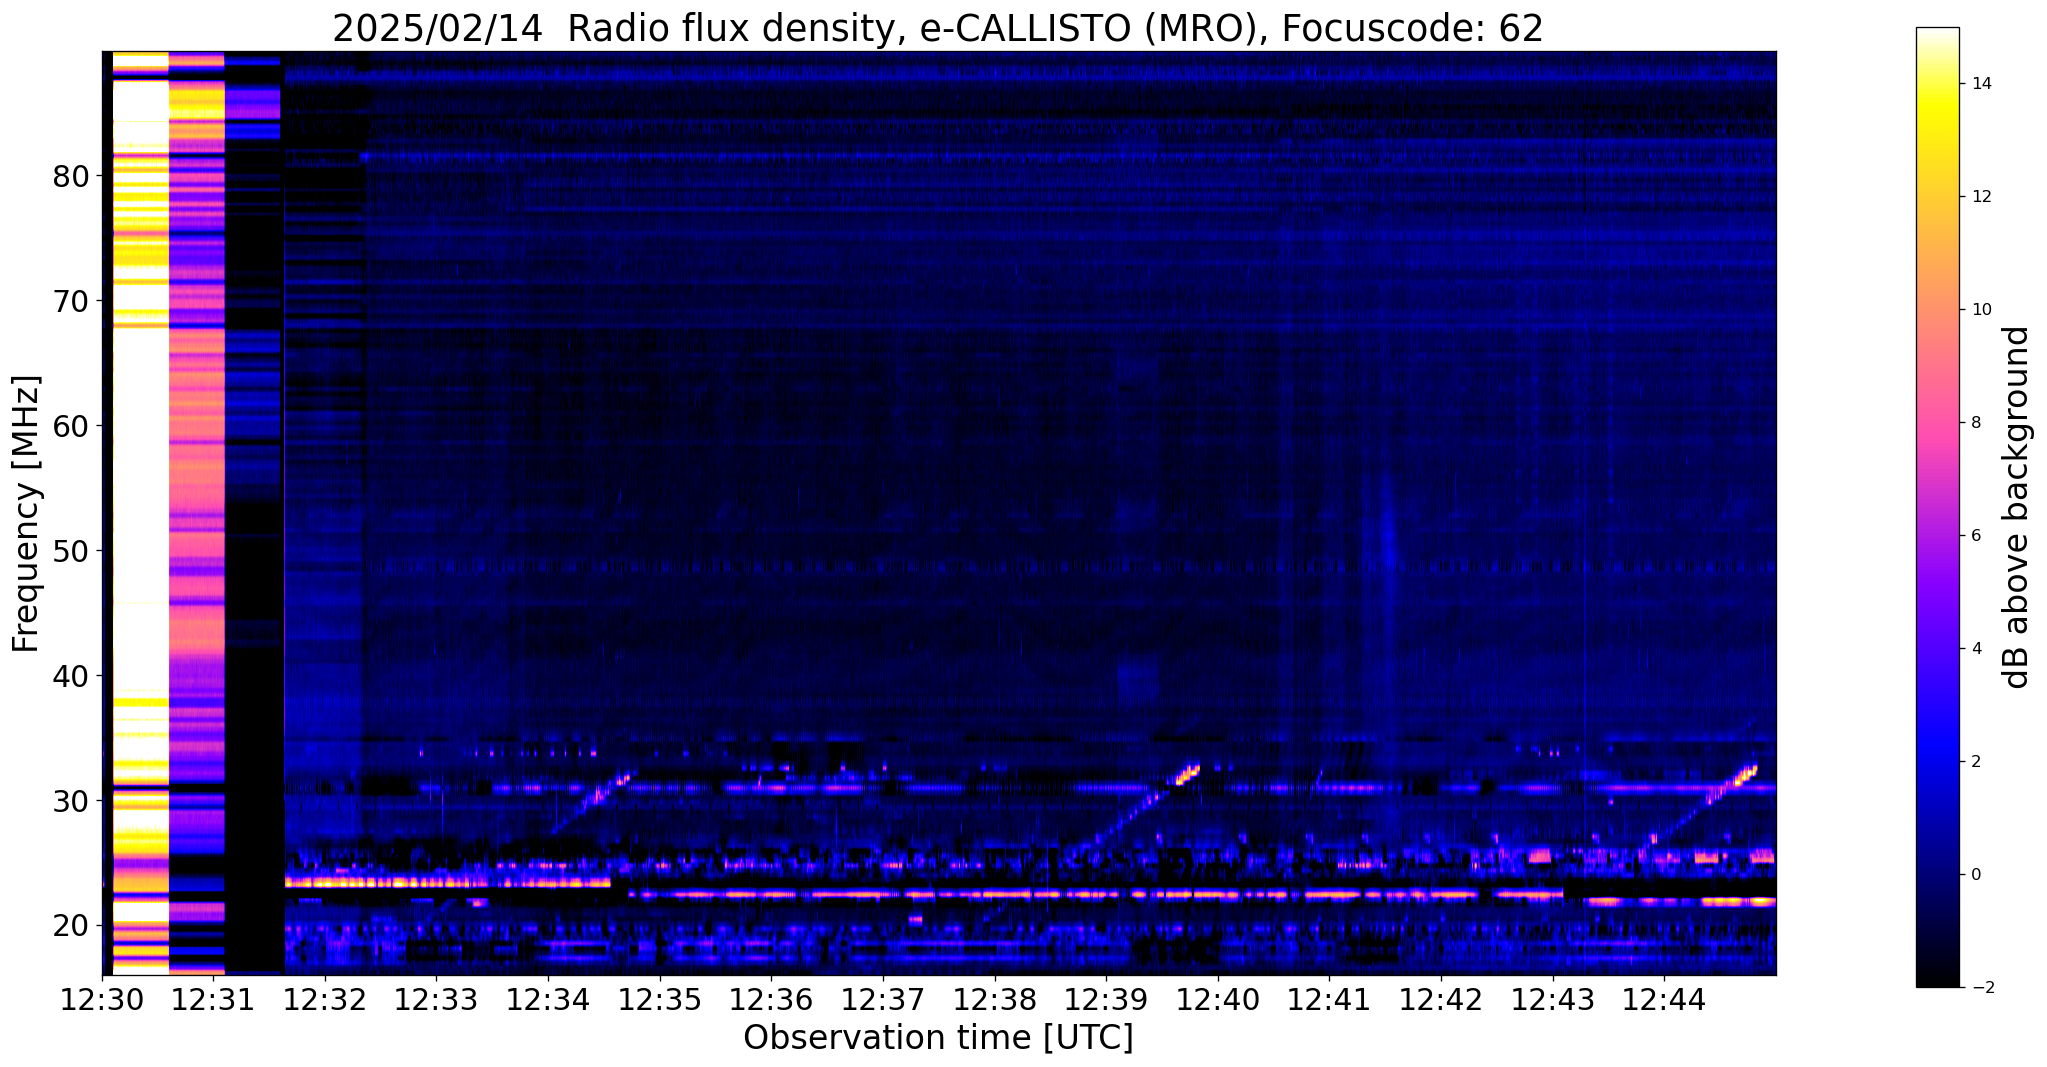Image resolution: width=2047 pixels, height=1067 pixels.
Task: Click the colorbar tick label 8
Action: point(1975,423)
